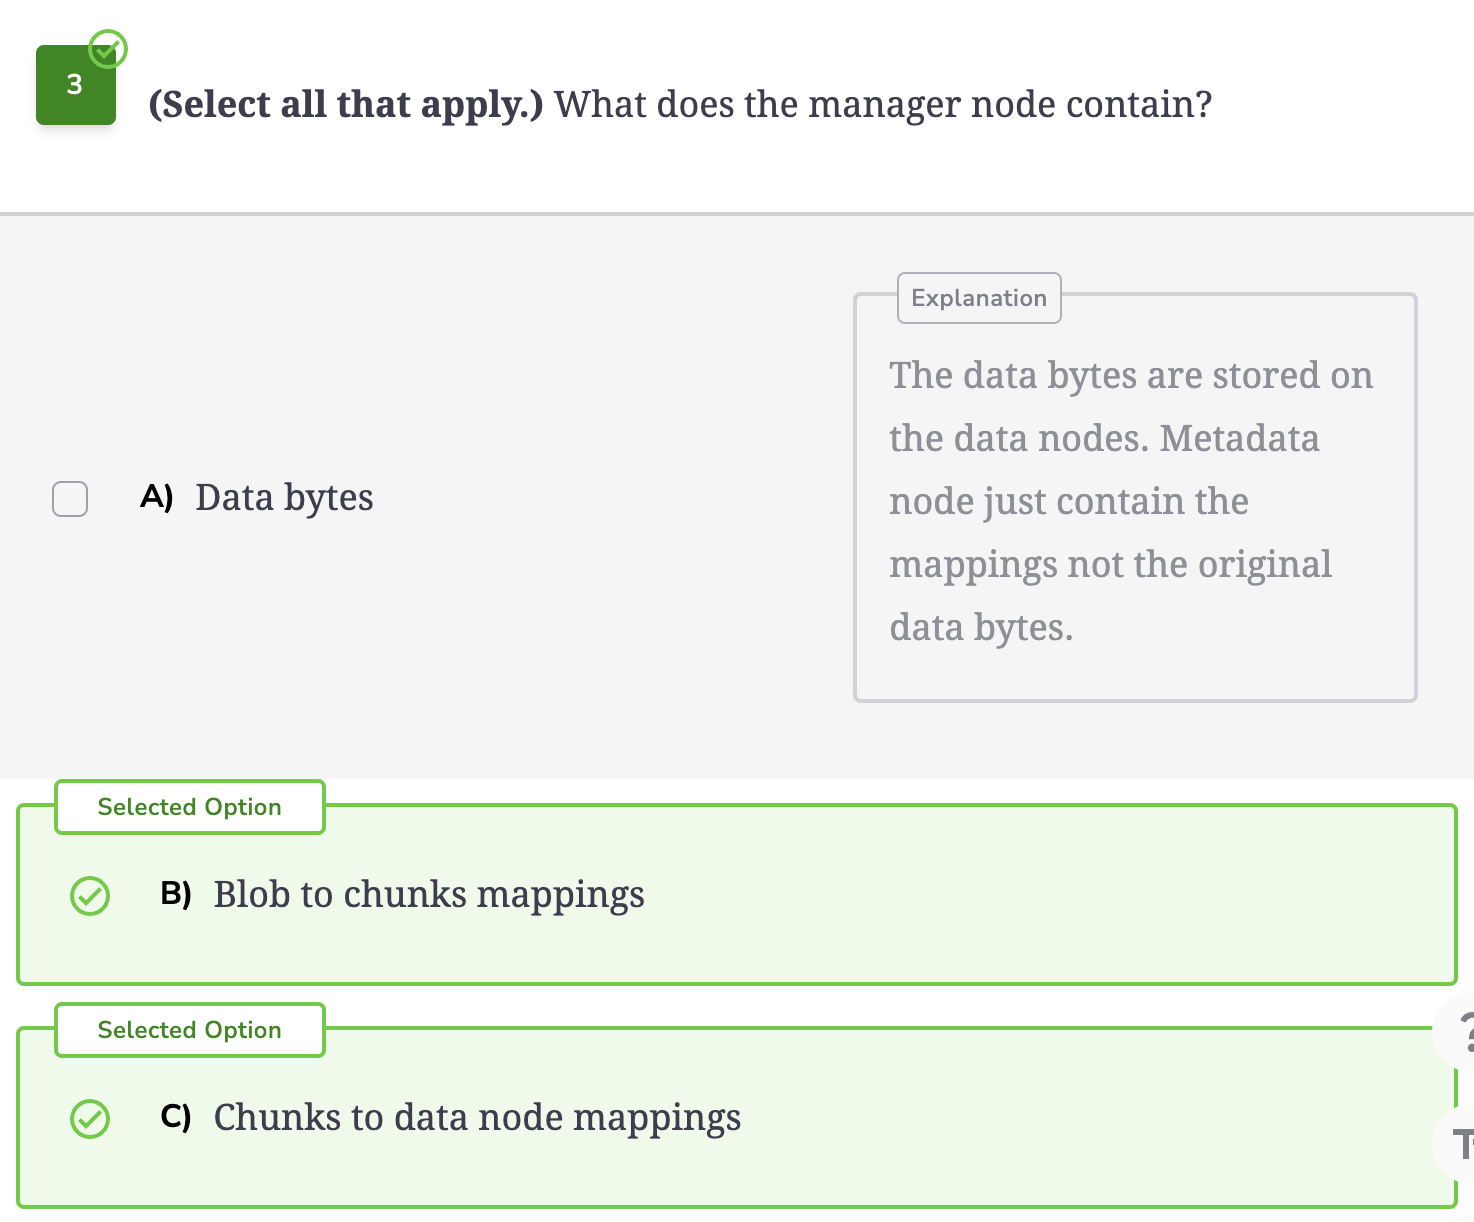
Task: Click the explanation text about data bytes
Action: [1131, 501]
